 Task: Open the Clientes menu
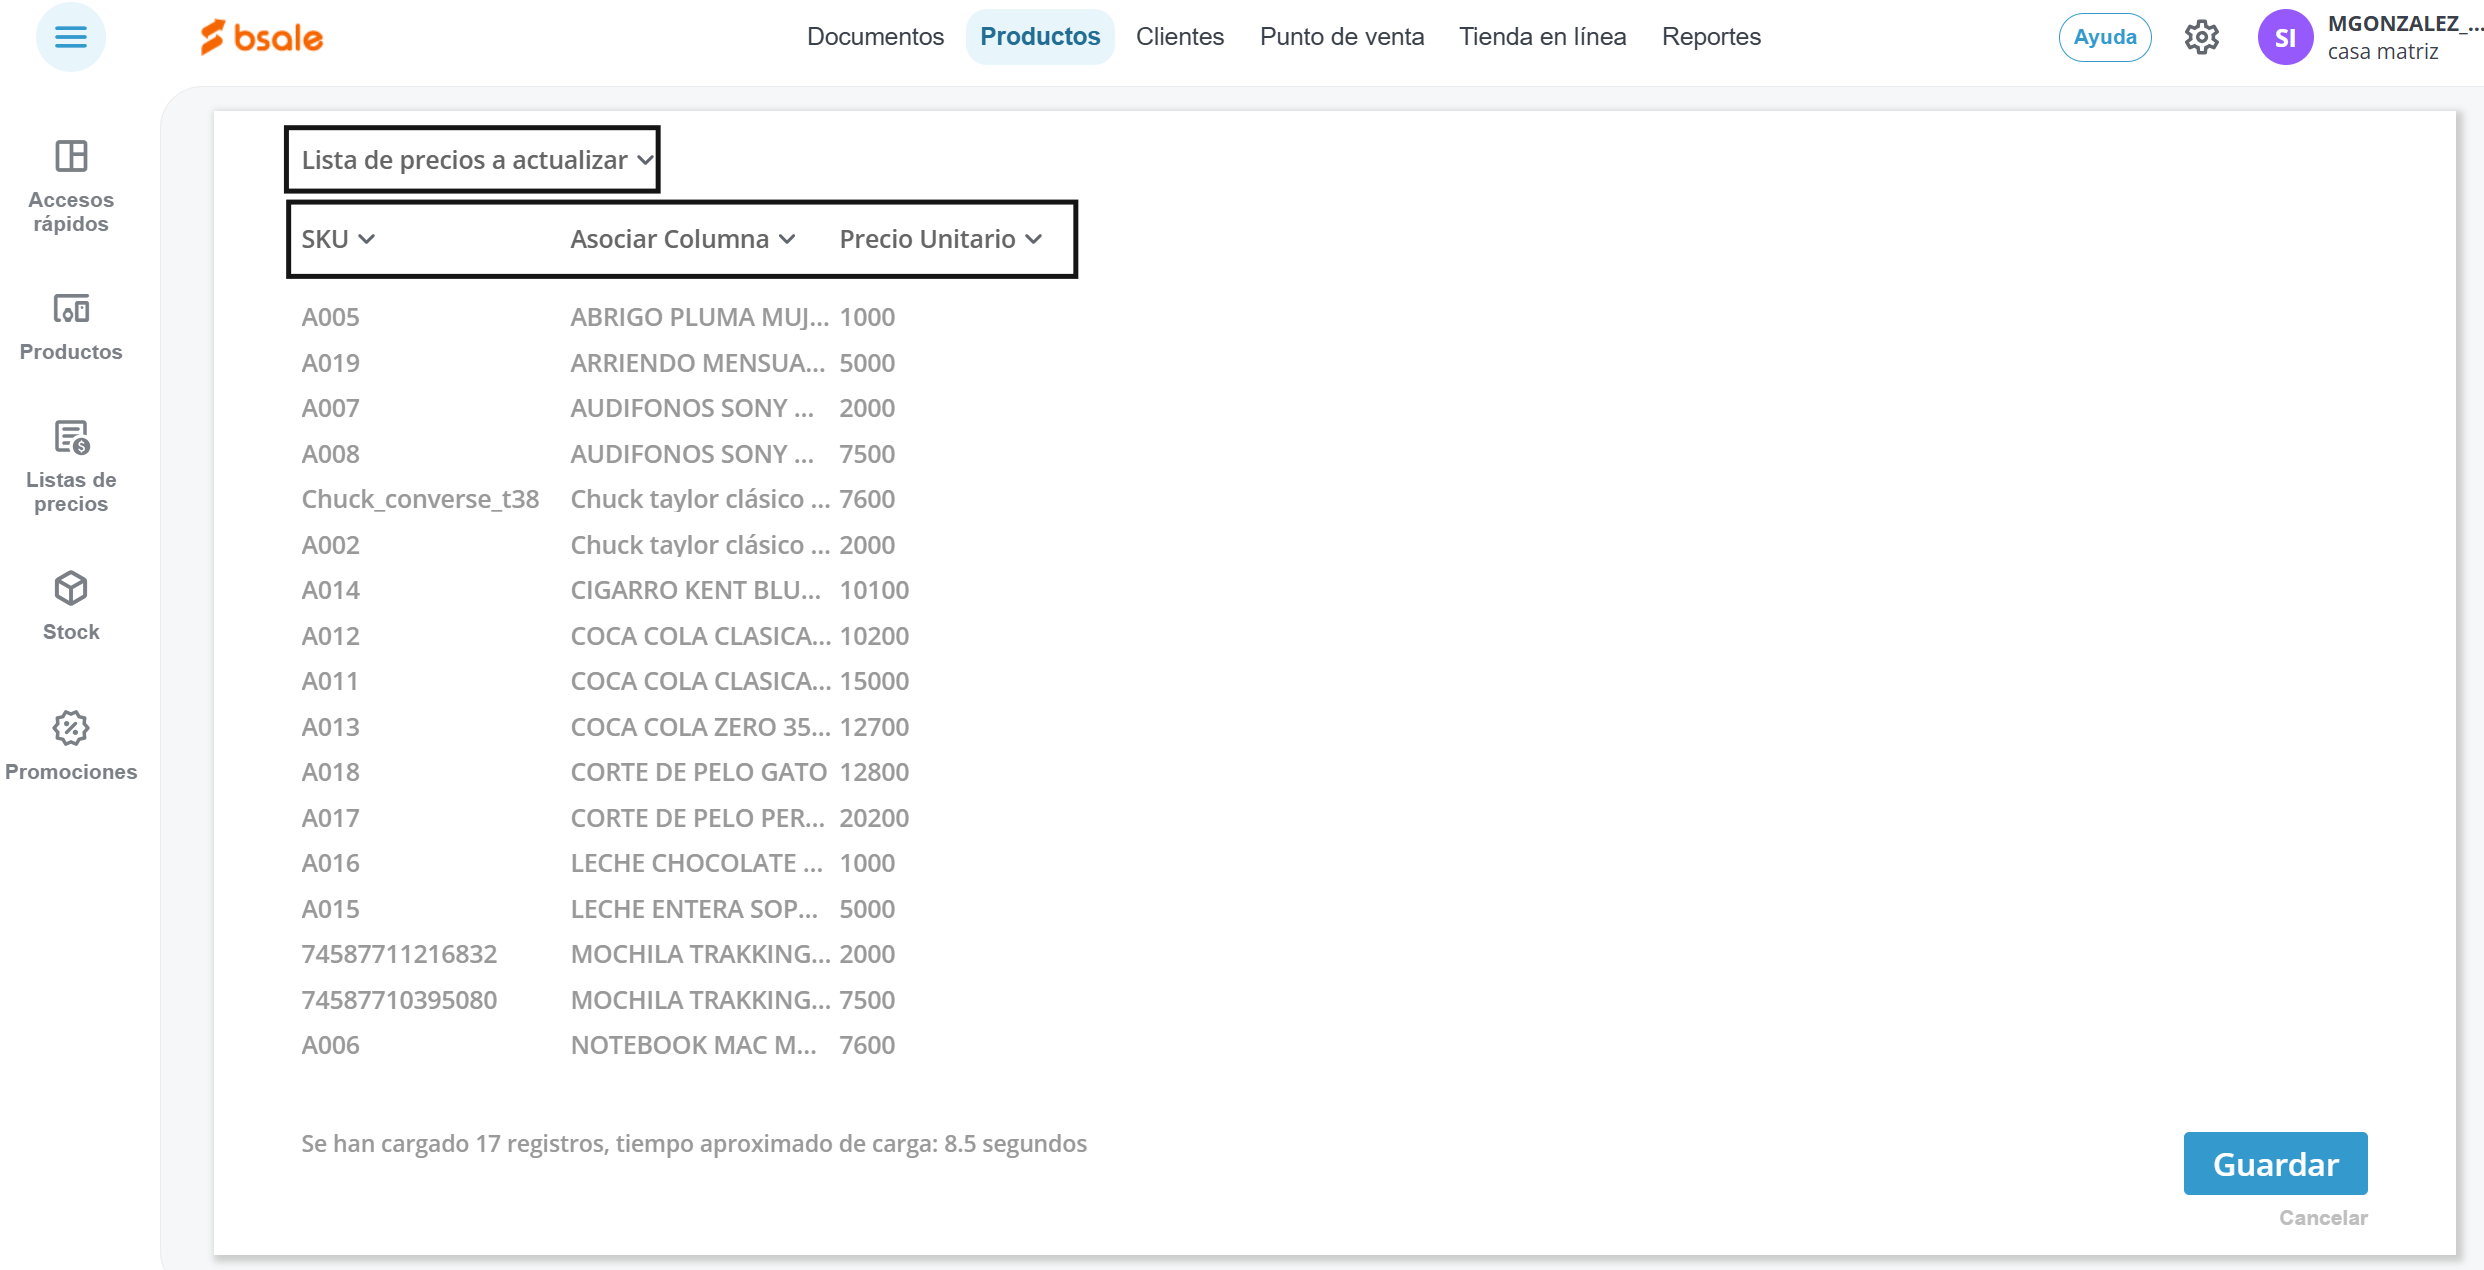coord(1179,37)
